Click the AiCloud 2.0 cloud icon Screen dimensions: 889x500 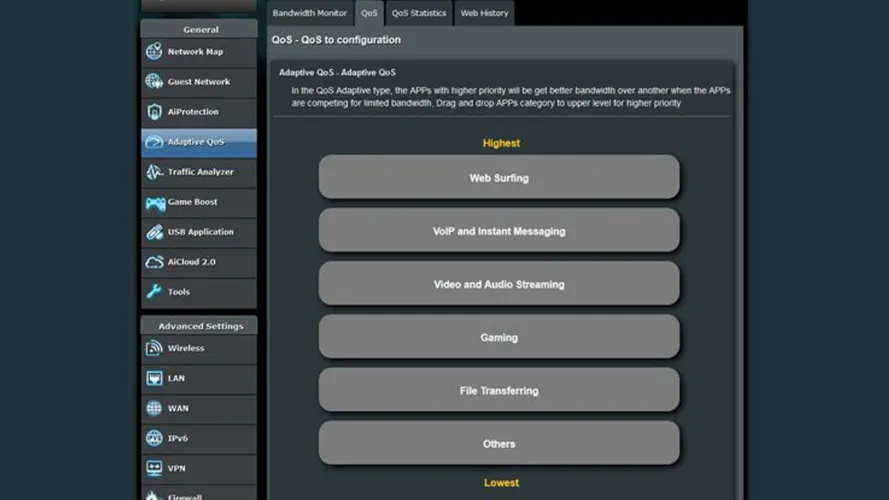(154, 262)
